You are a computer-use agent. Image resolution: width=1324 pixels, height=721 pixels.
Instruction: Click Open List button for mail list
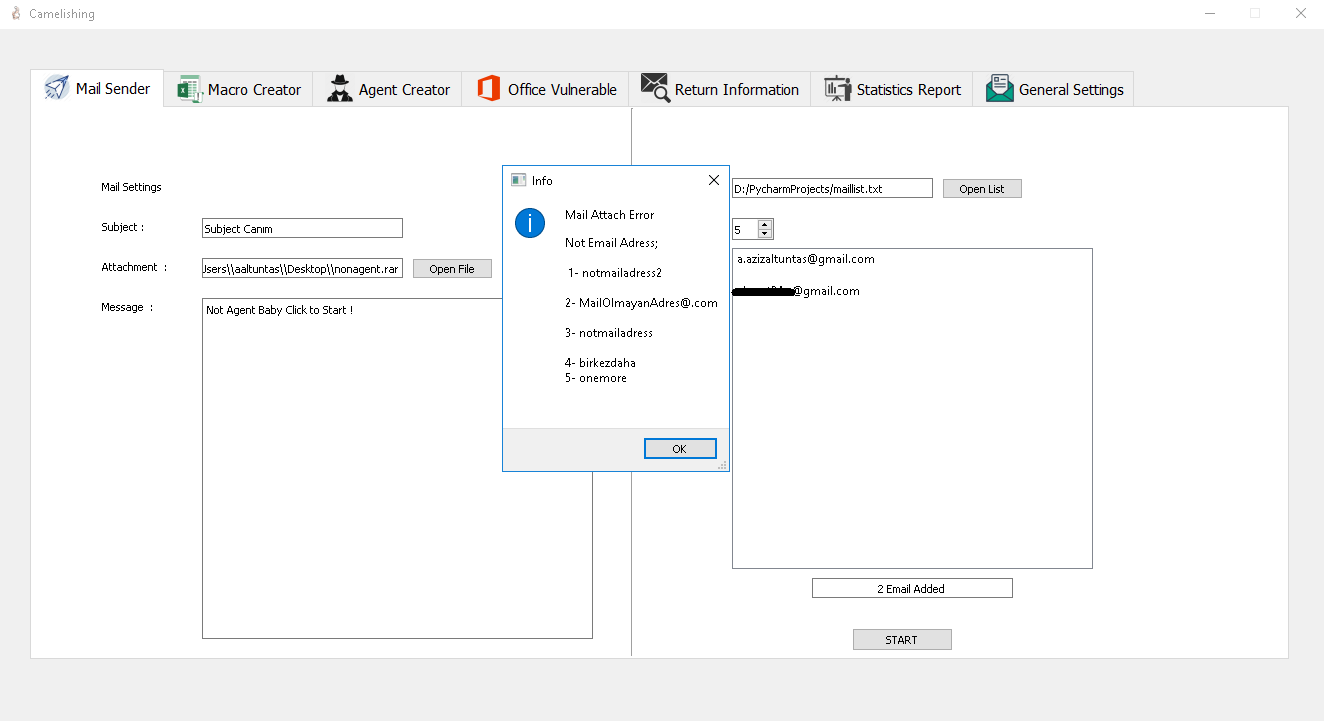(982, 189)
